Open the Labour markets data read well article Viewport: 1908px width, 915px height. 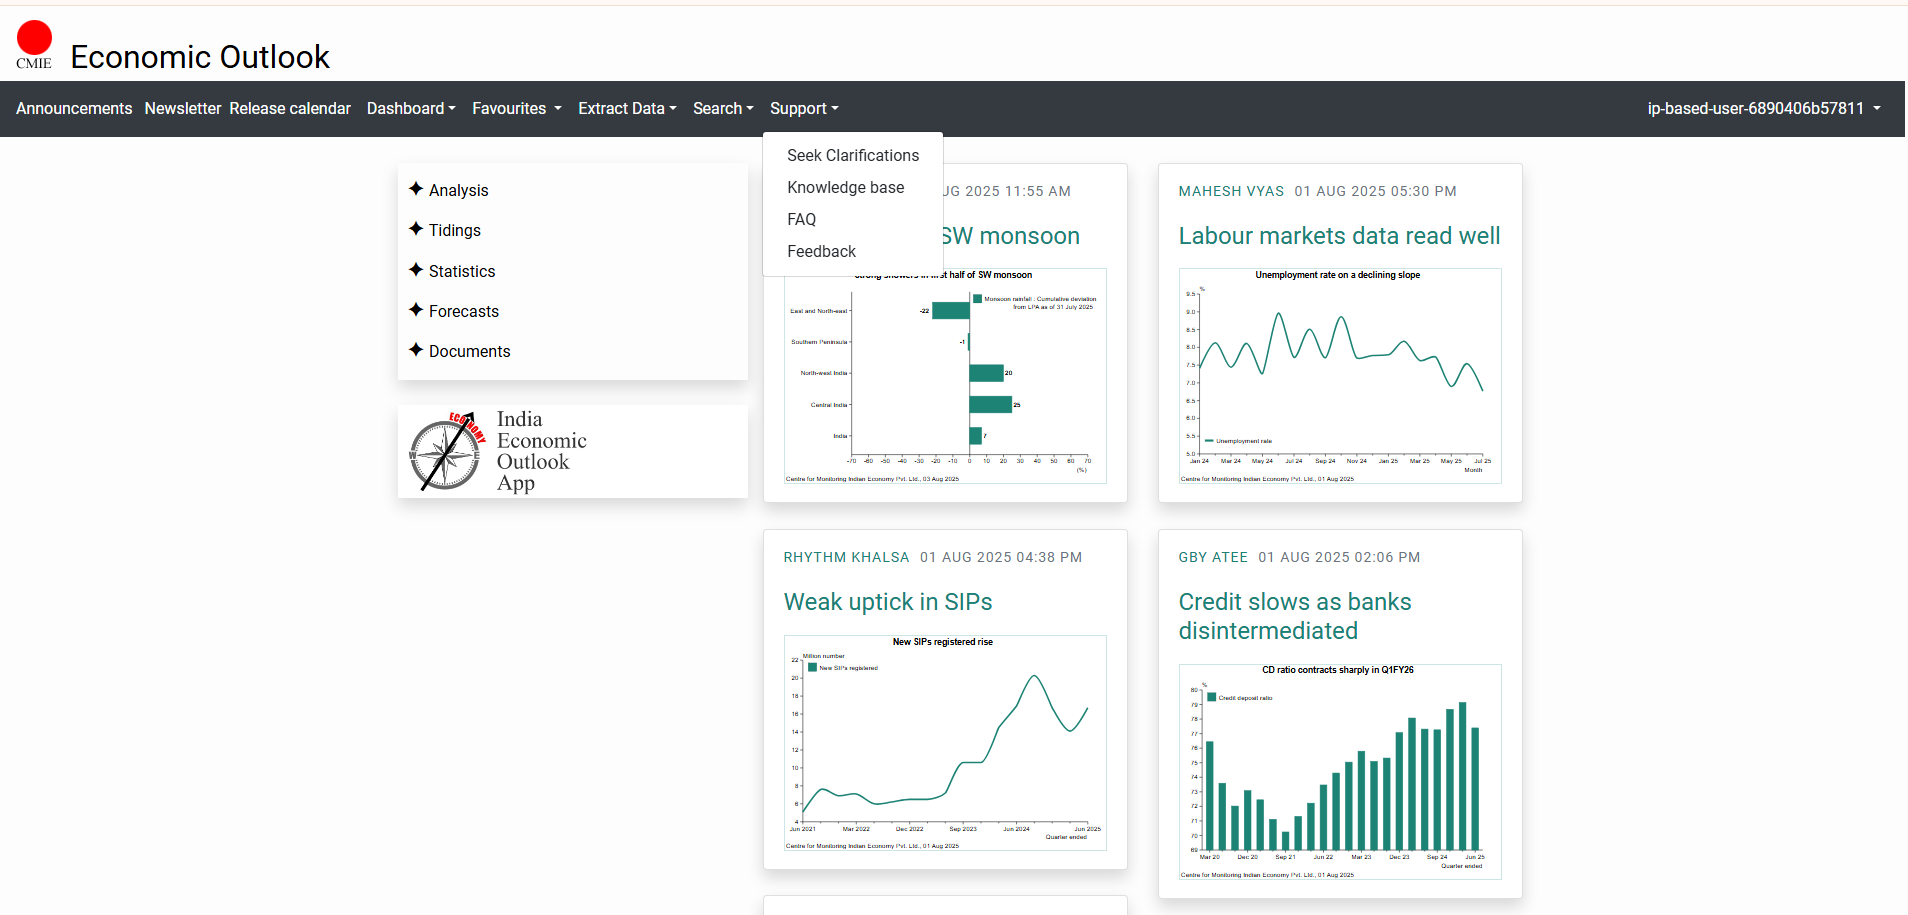[1339, 236]
